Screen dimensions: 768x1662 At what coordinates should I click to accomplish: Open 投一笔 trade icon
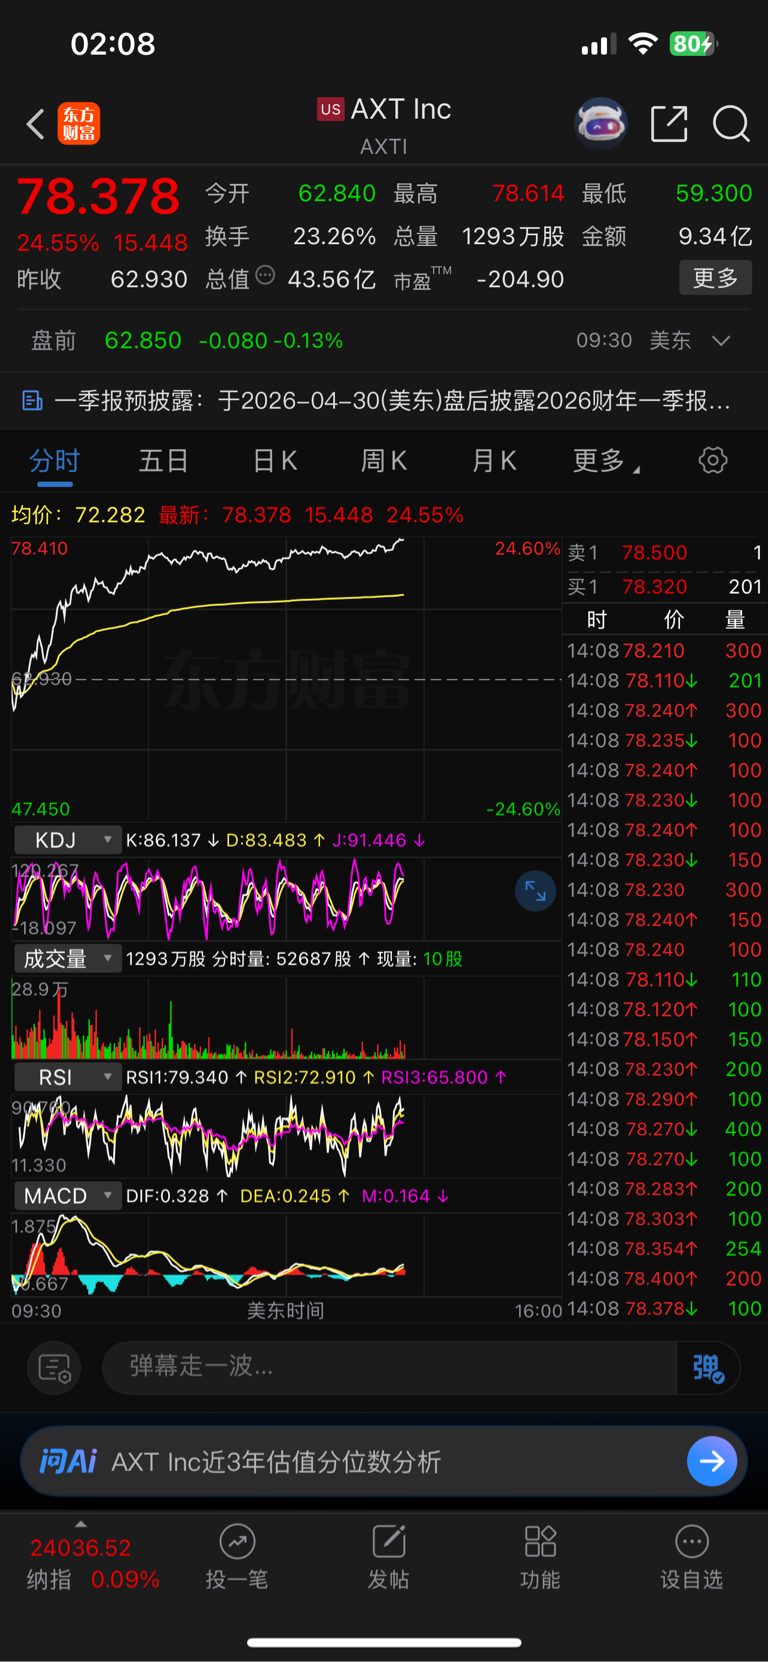[237, 1557]
